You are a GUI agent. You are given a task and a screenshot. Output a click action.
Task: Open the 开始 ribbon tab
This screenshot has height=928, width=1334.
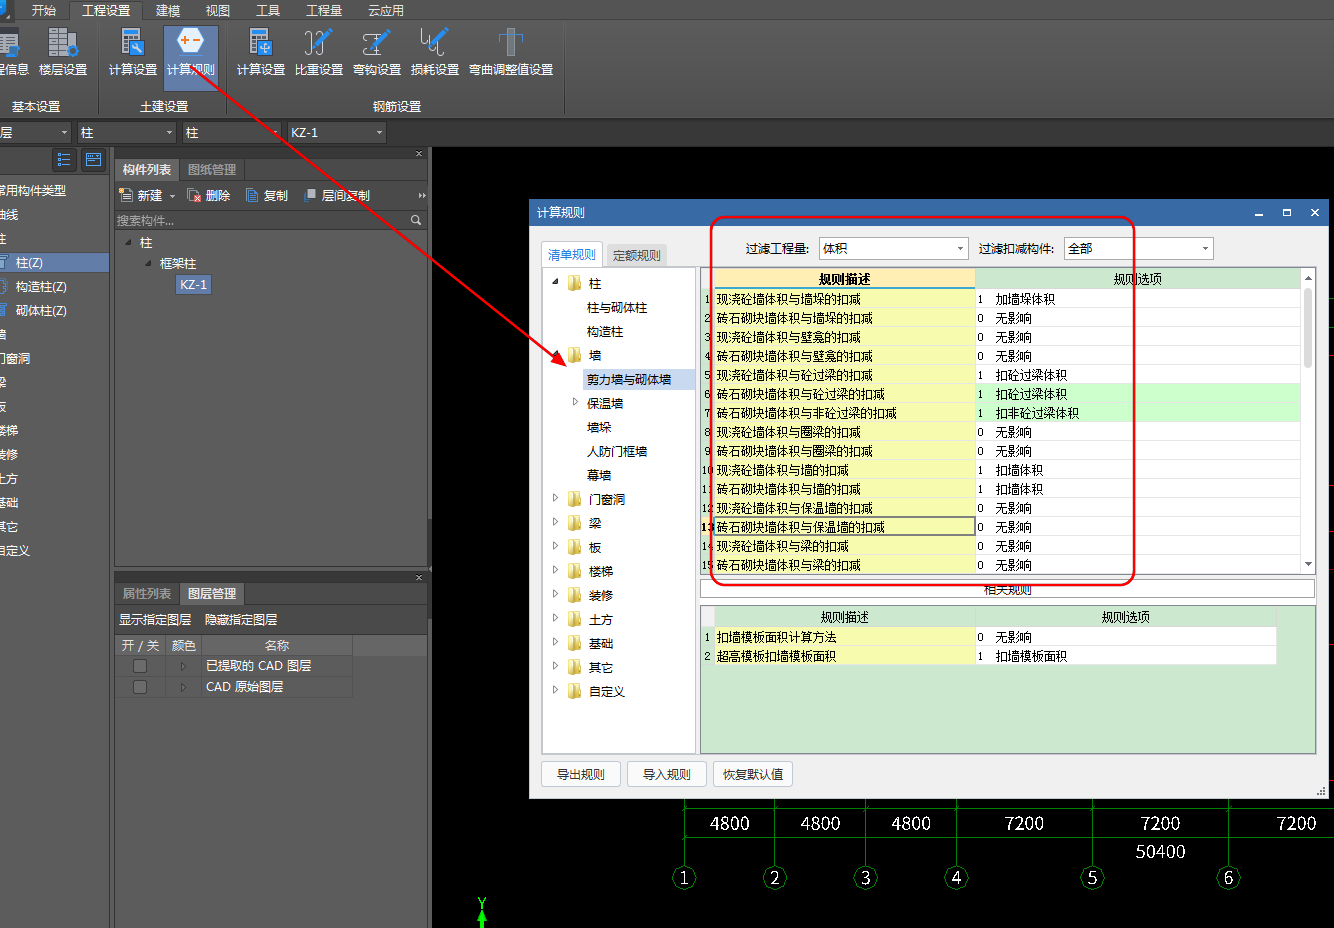point(44,10)
